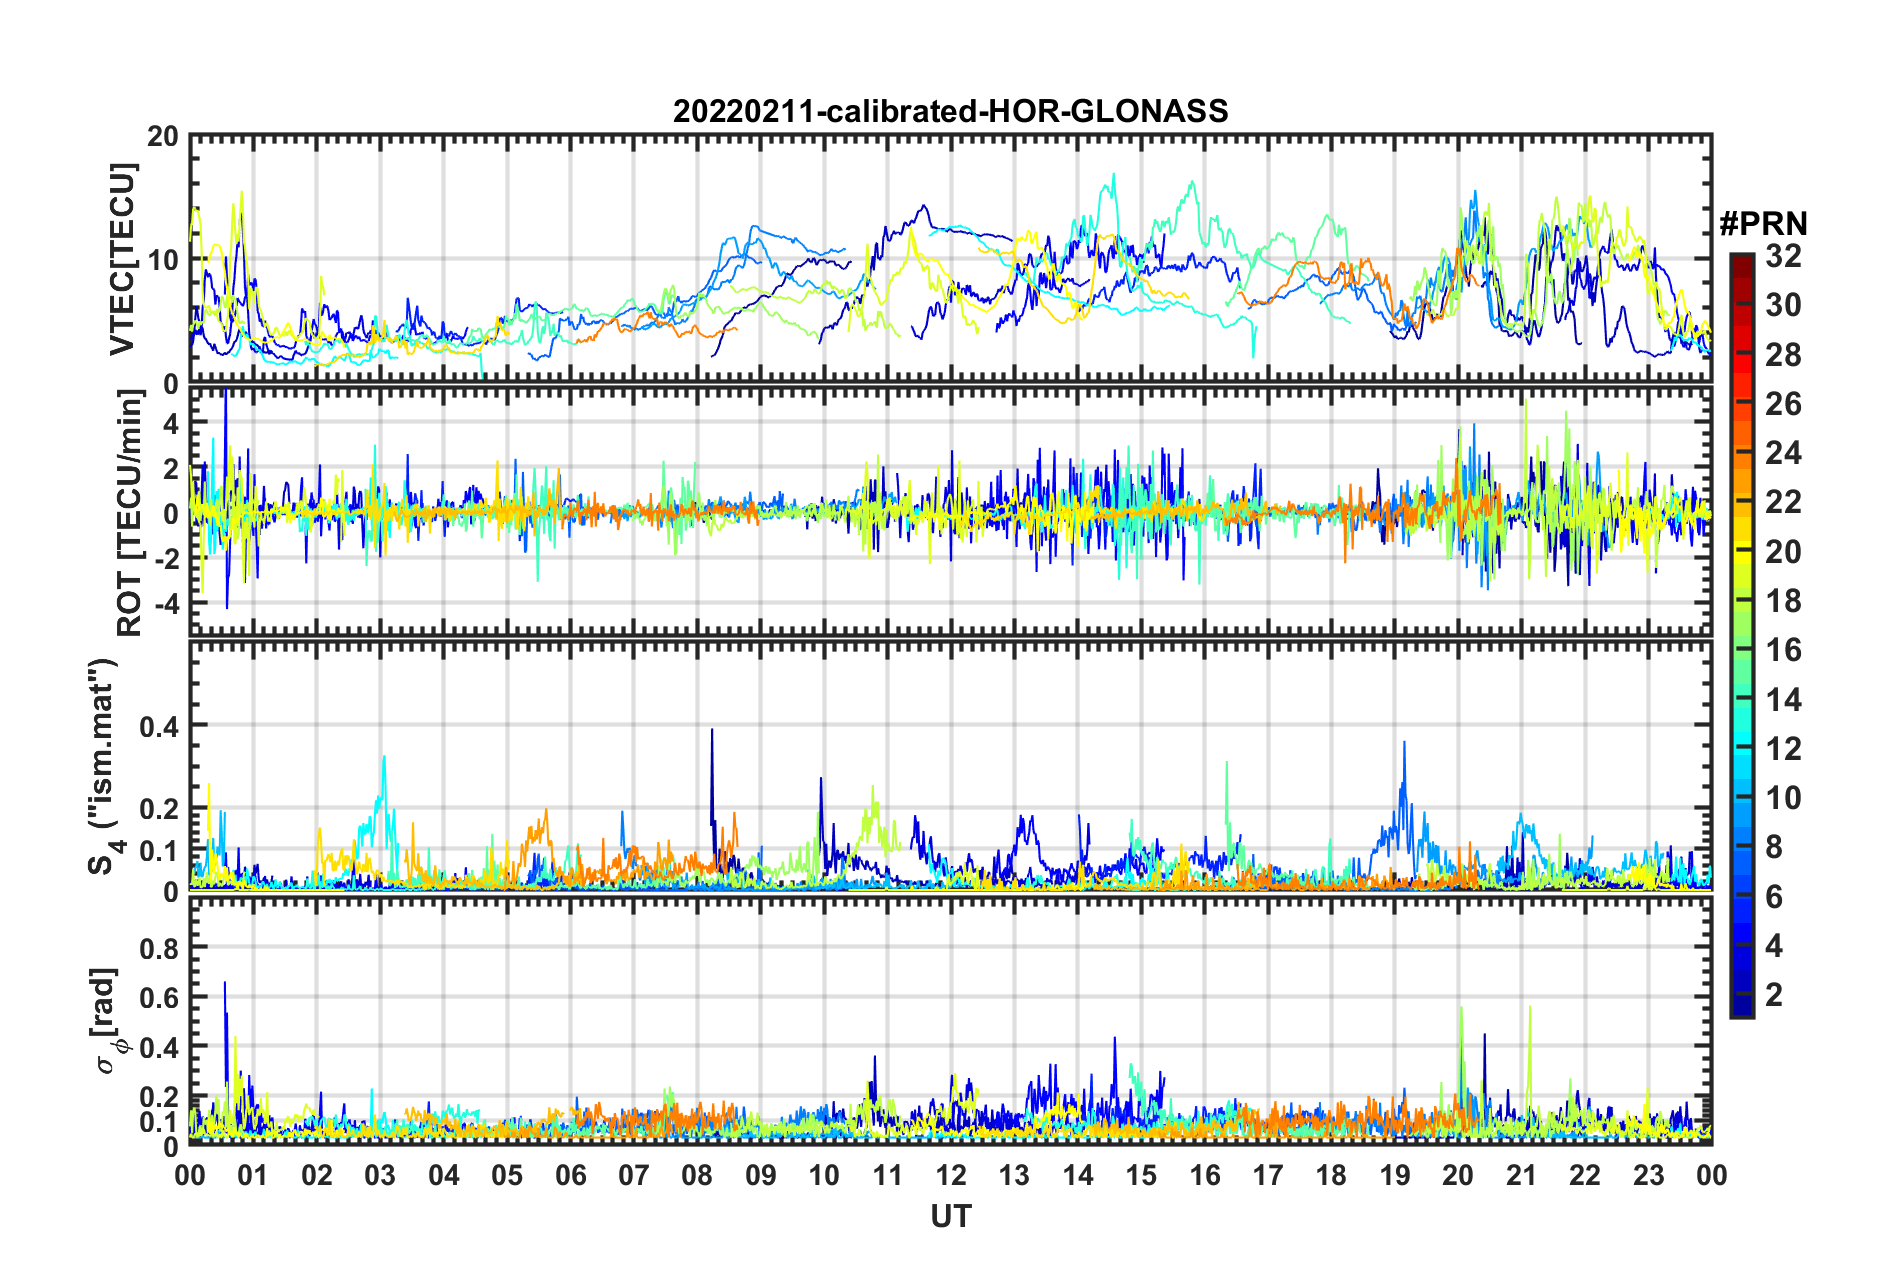Click colorbar tick label 20
Image resolution: width=1902 pixels, height=1272 pixels.
click(x=1783, y=551)
